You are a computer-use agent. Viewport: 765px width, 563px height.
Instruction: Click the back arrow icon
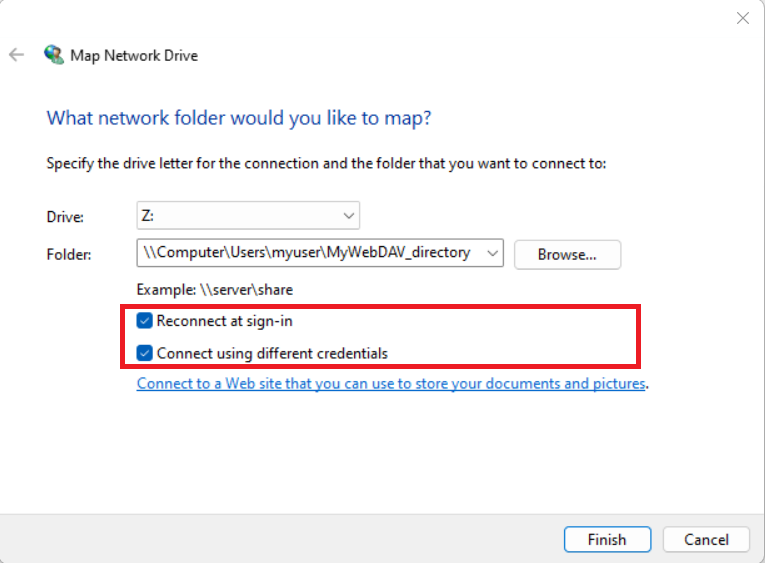16,55
